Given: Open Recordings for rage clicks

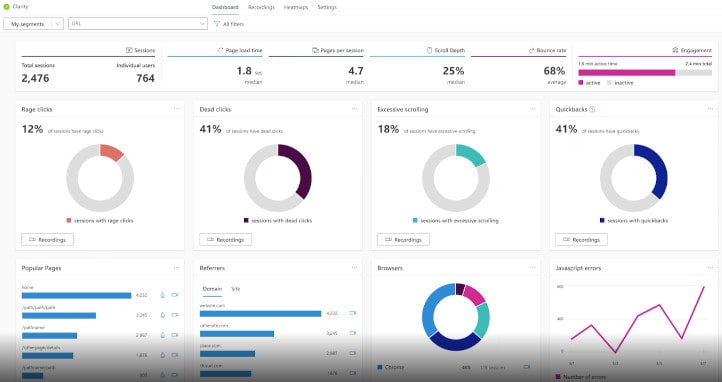Looking at the screenshot, I should [47, 240].
